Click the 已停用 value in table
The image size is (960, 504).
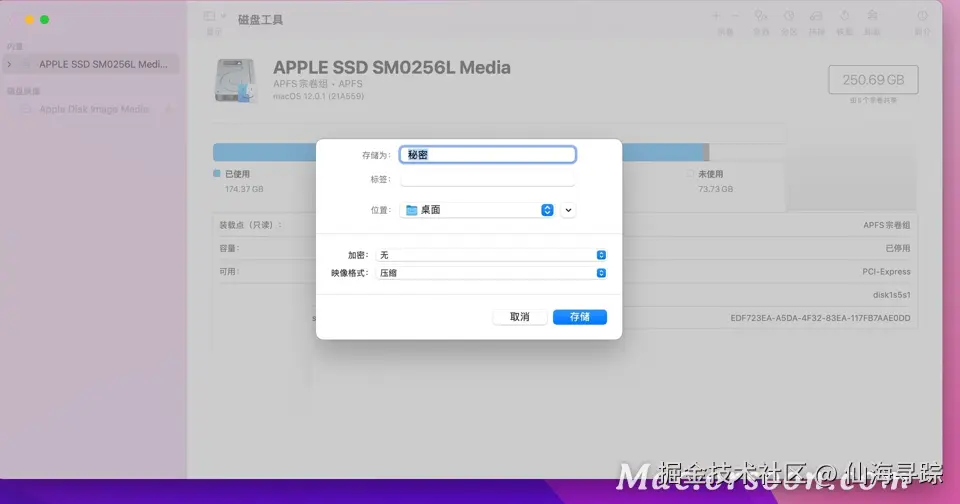click(898, 248)
